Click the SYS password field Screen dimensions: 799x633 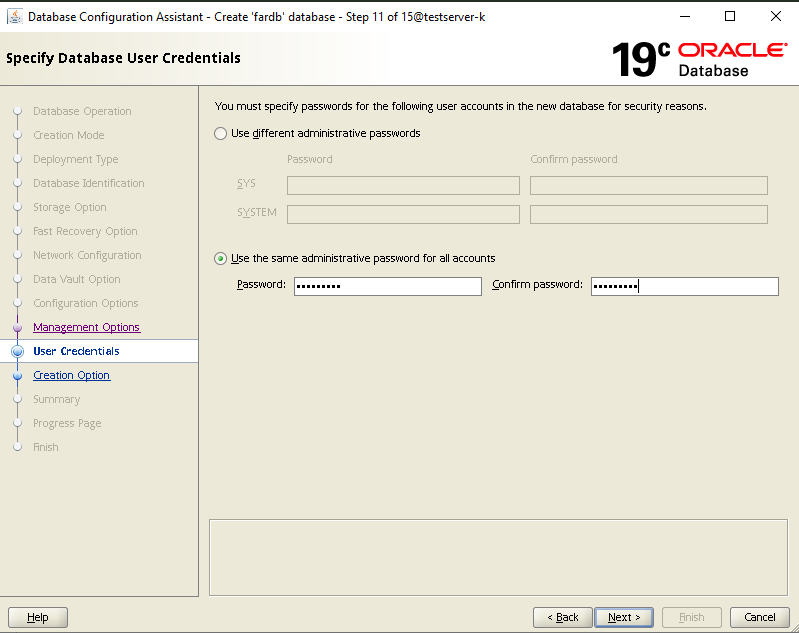click(x=403, y=186)
